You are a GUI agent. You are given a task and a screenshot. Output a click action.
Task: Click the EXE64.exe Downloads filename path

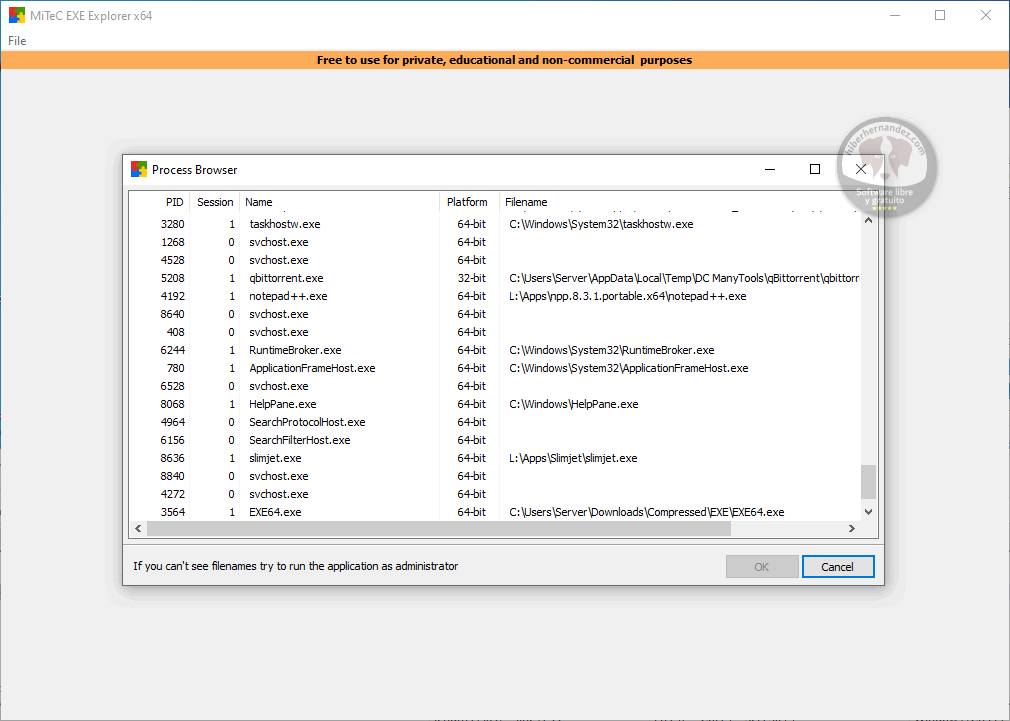647,512
